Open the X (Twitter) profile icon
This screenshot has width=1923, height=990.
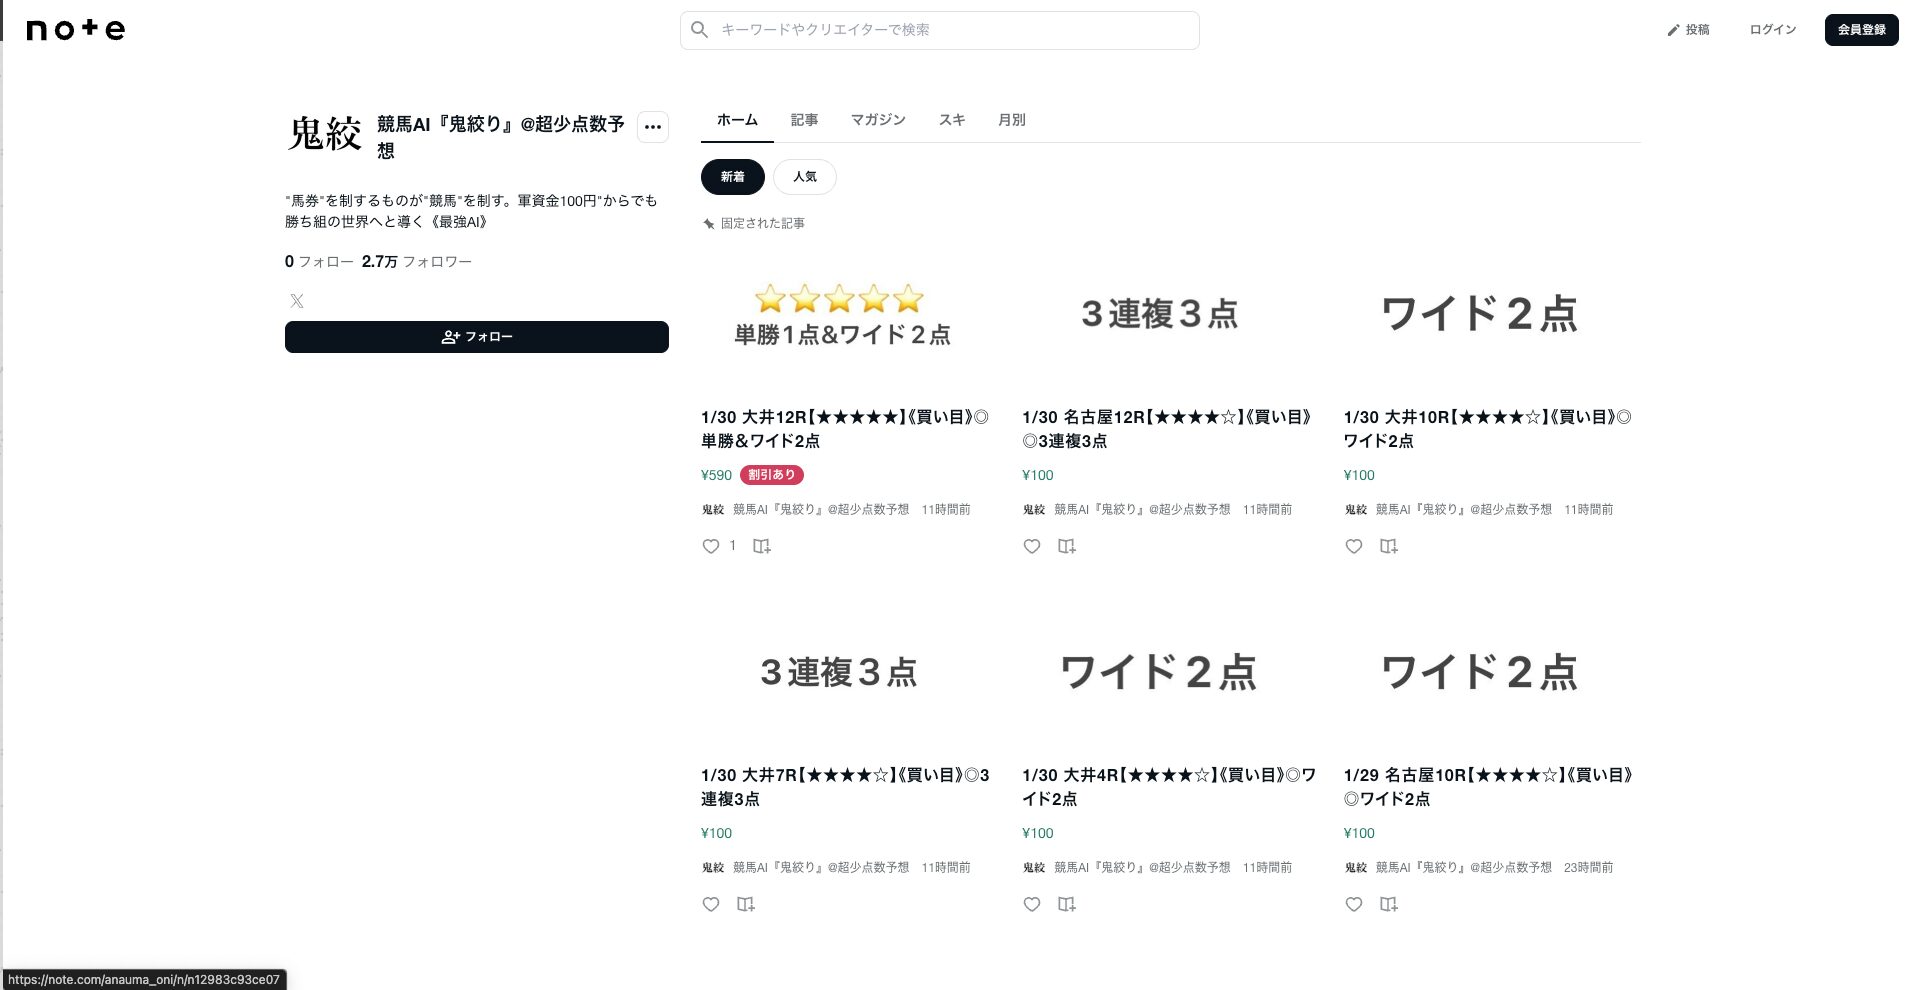pos(297,301)
